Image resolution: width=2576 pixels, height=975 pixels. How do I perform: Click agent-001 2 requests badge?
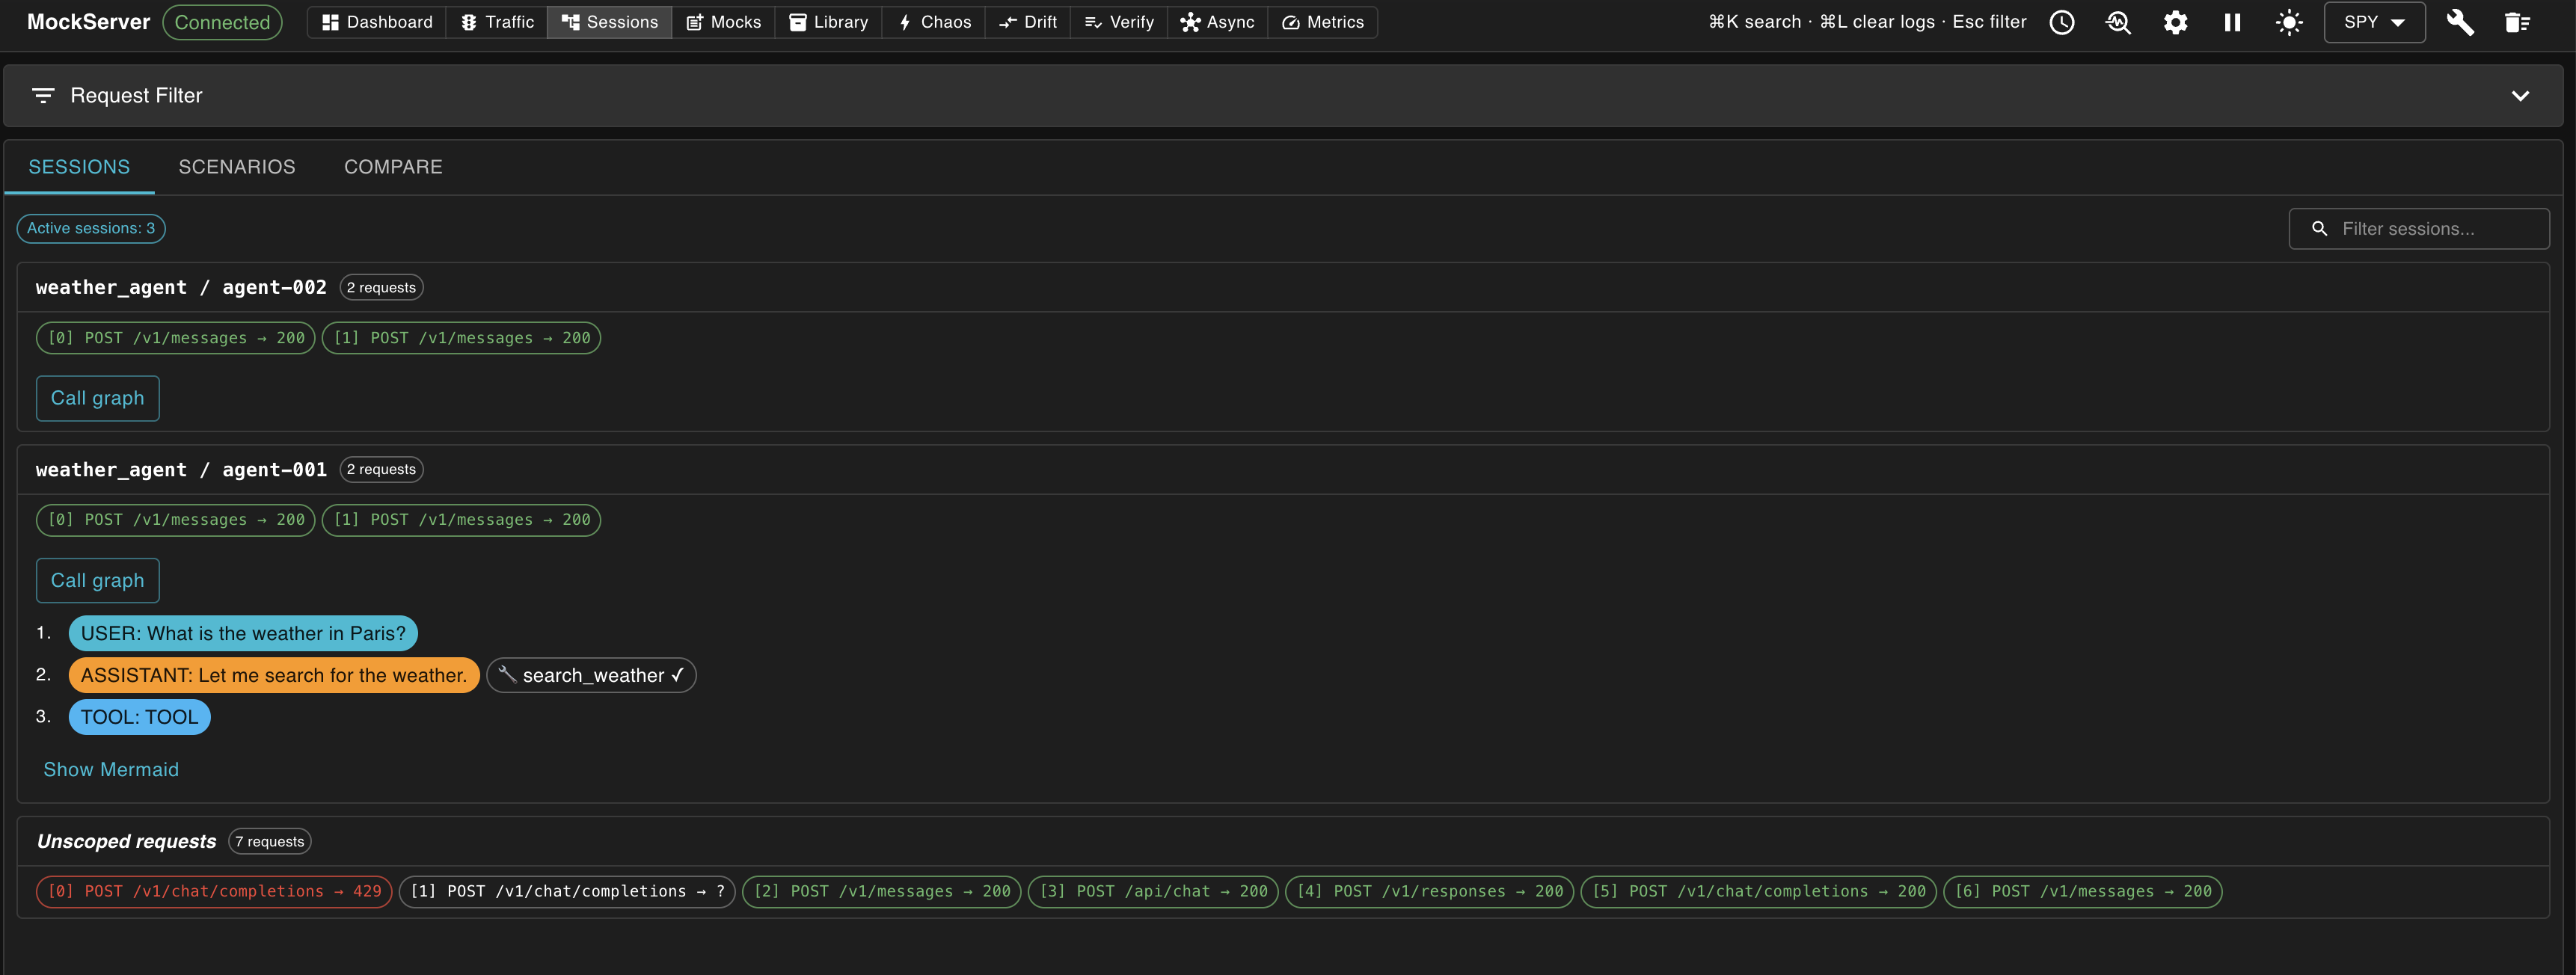[381, 470]
